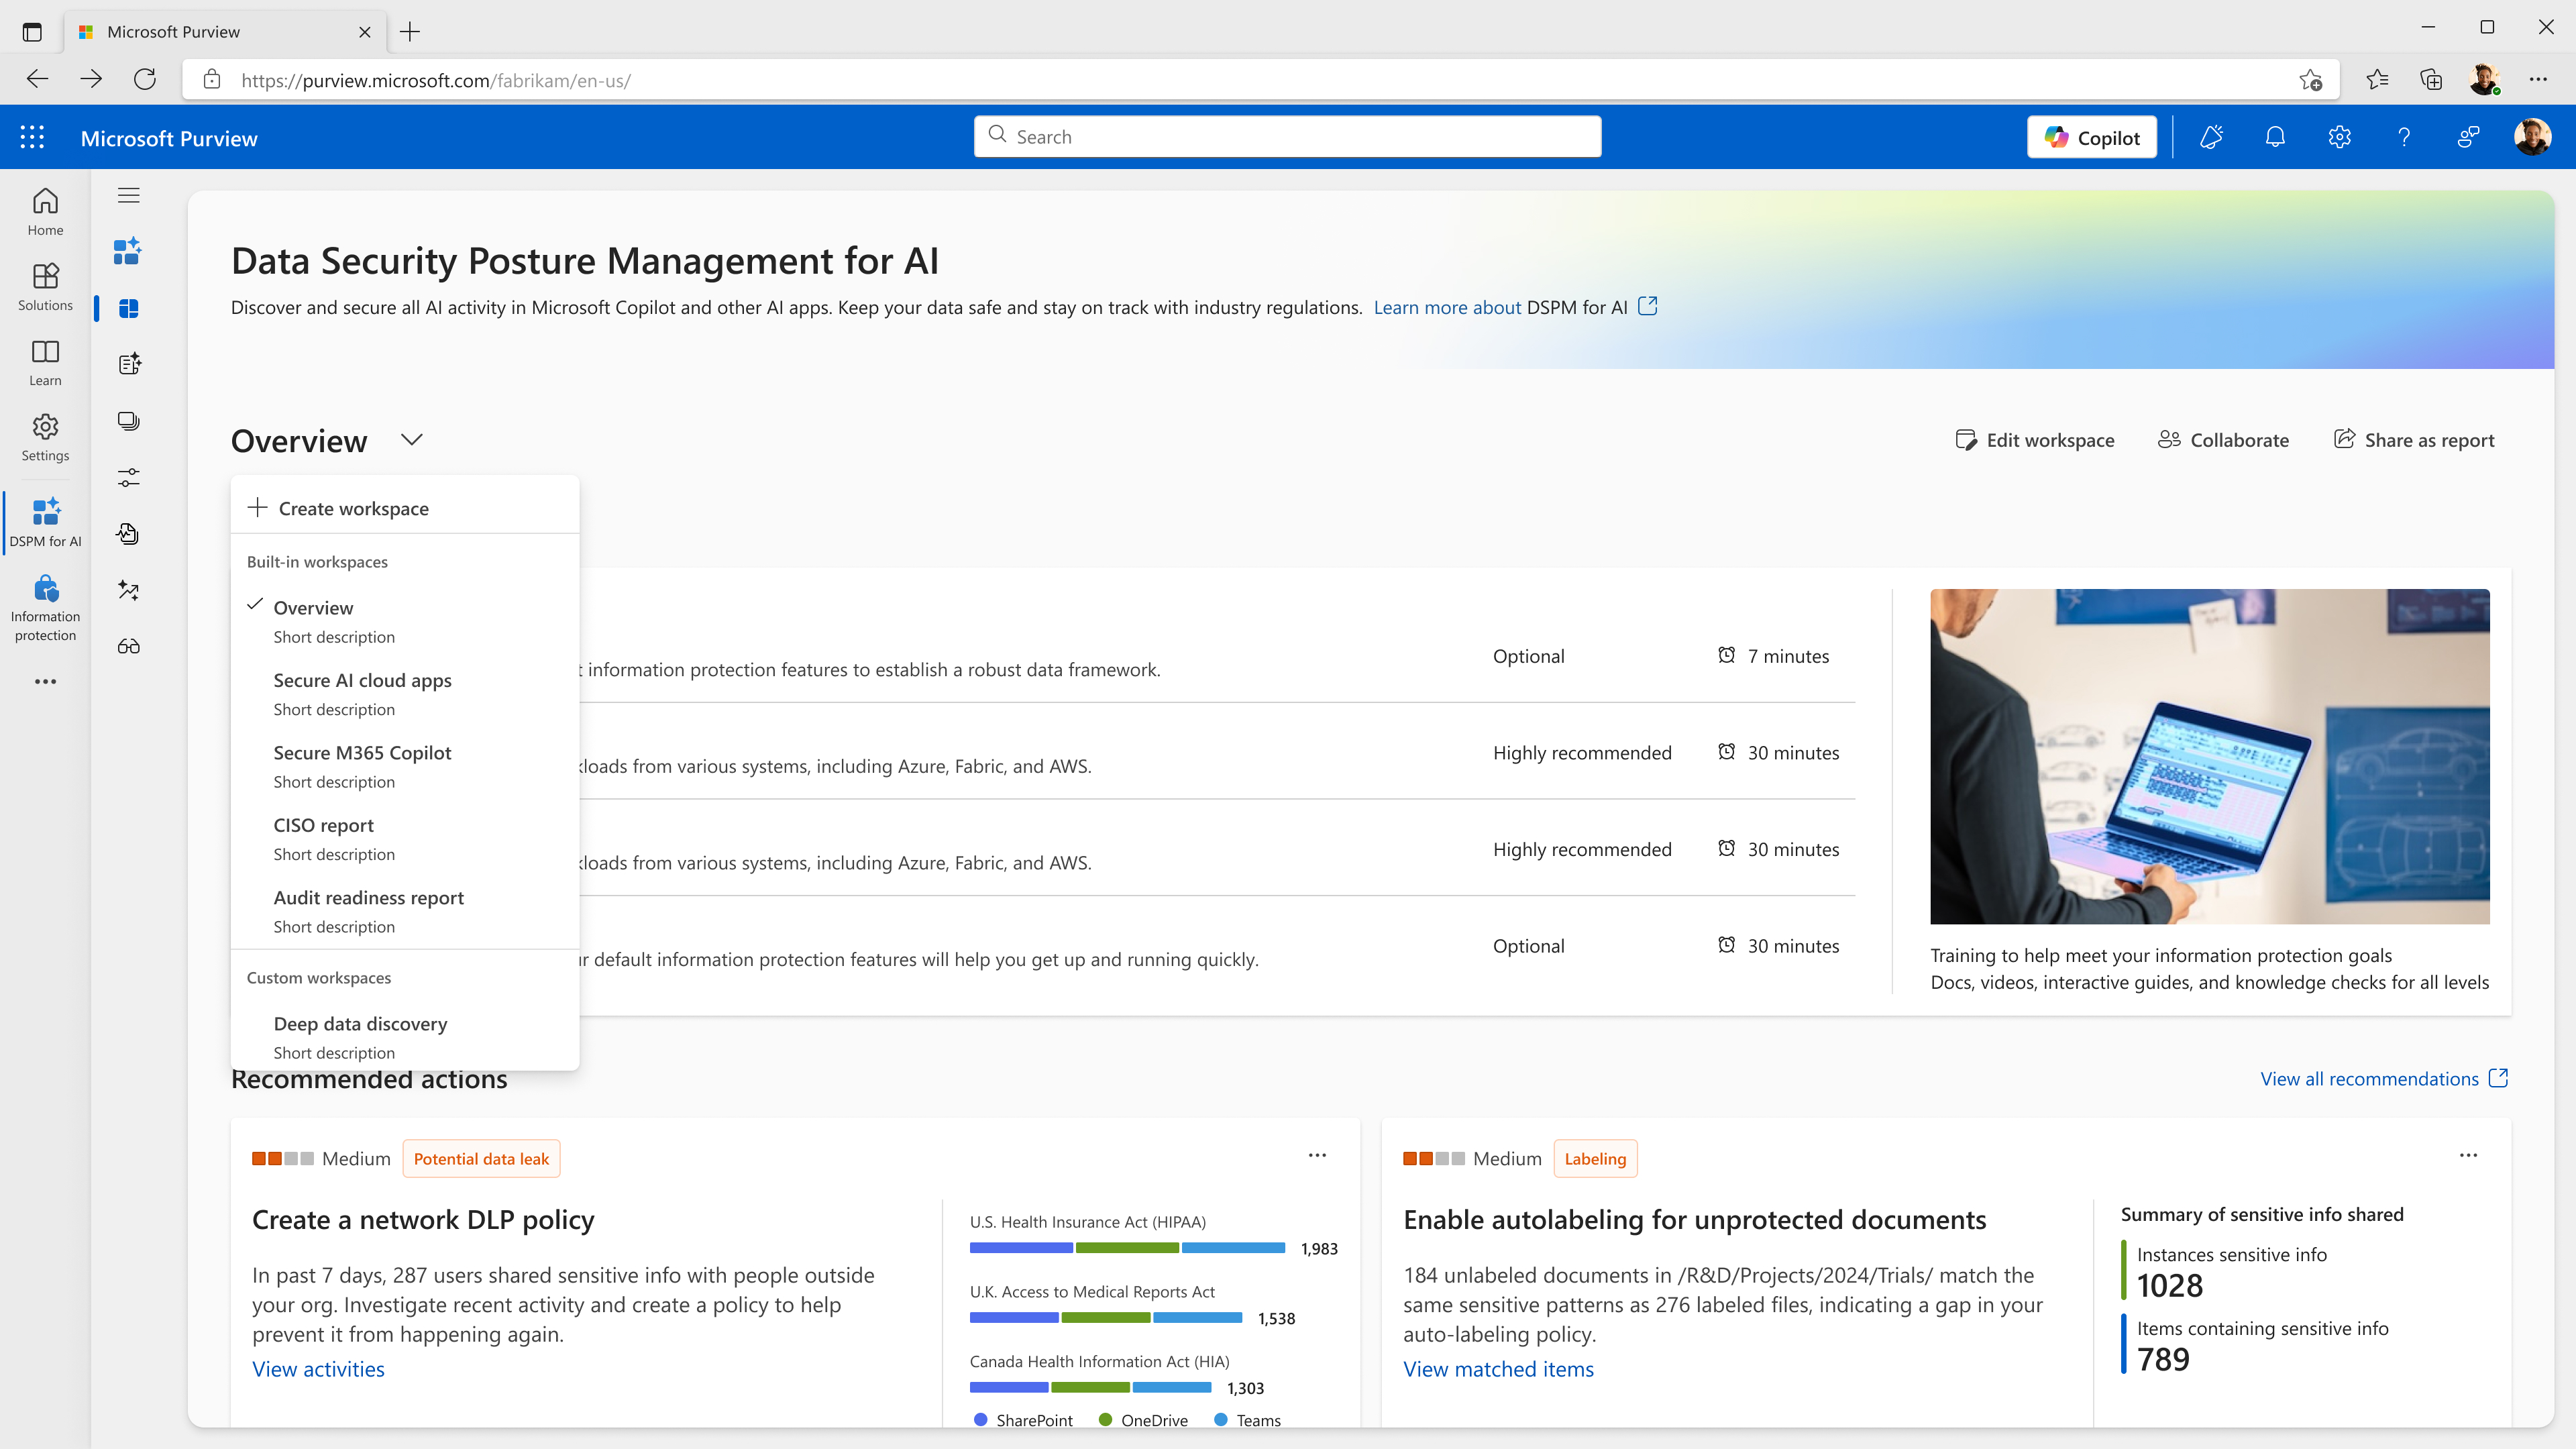Click Collaborate
This screenshot has width=2576, height=1449.
coord(2223,440)
